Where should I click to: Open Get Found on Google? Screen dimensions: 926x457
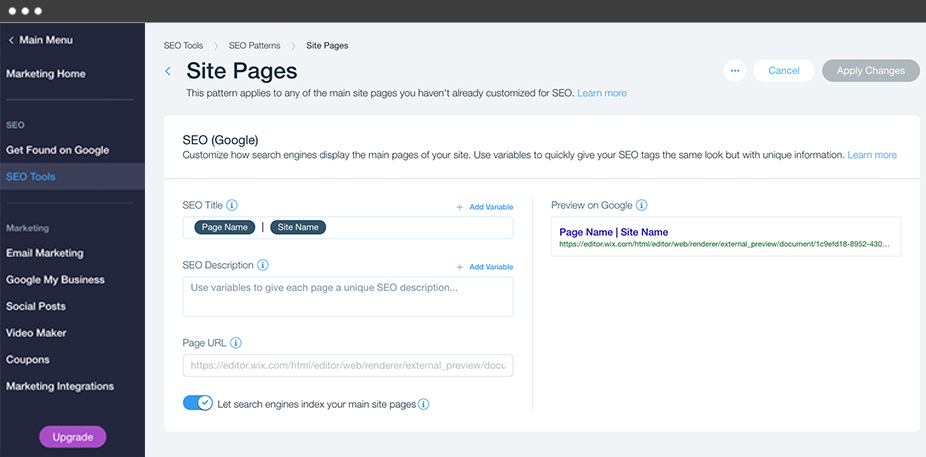tap(57, 150)
